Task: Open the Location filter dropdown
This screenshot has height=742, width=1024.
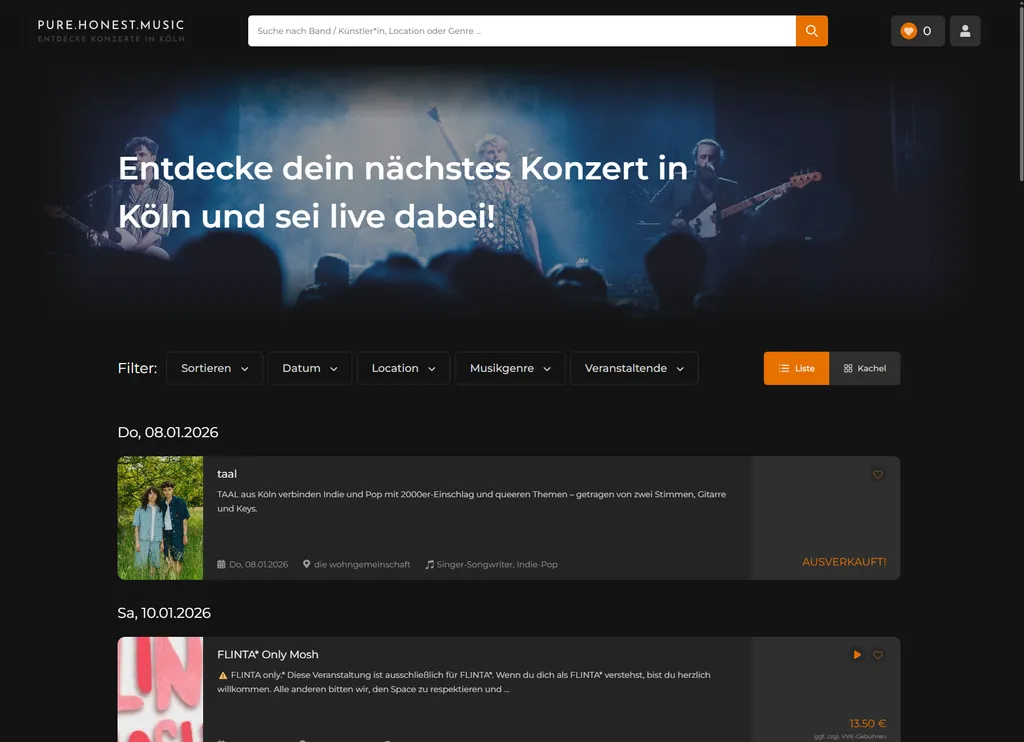Action: (403, 368)
